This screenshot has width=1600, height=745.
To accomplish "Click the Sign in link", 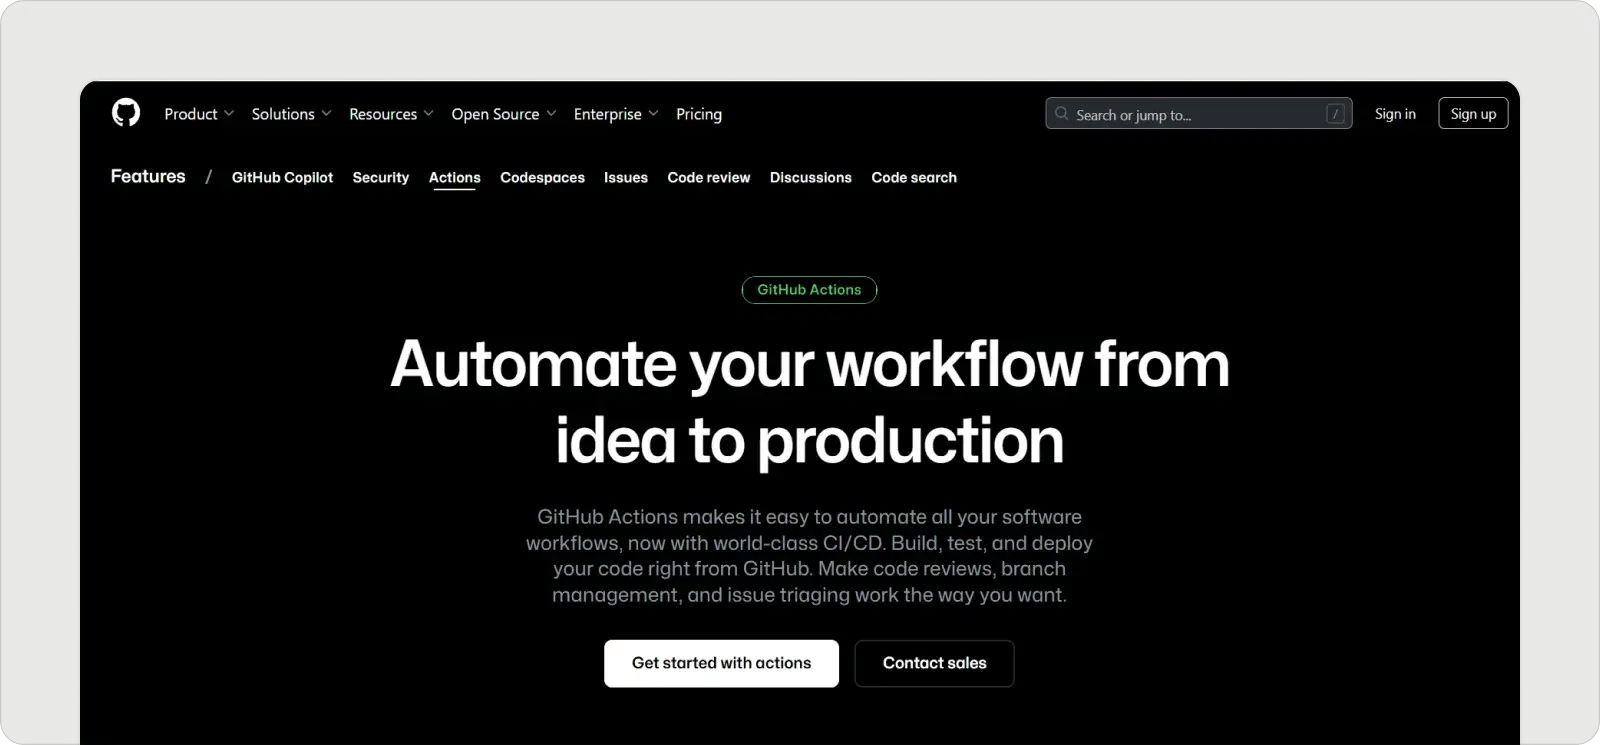I will pos(1395,114).
